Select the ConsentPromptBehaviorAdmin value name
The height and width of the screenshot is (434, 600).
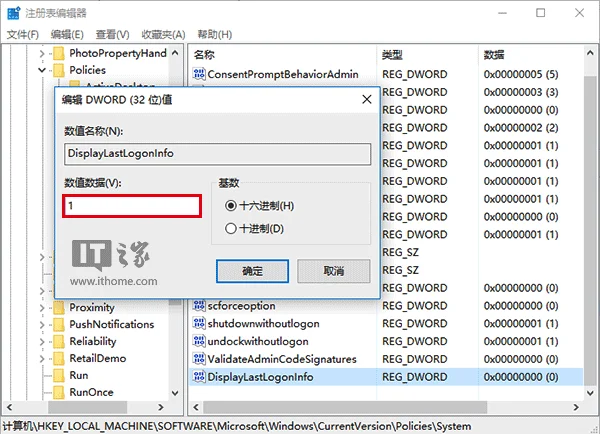click(283, 74)
